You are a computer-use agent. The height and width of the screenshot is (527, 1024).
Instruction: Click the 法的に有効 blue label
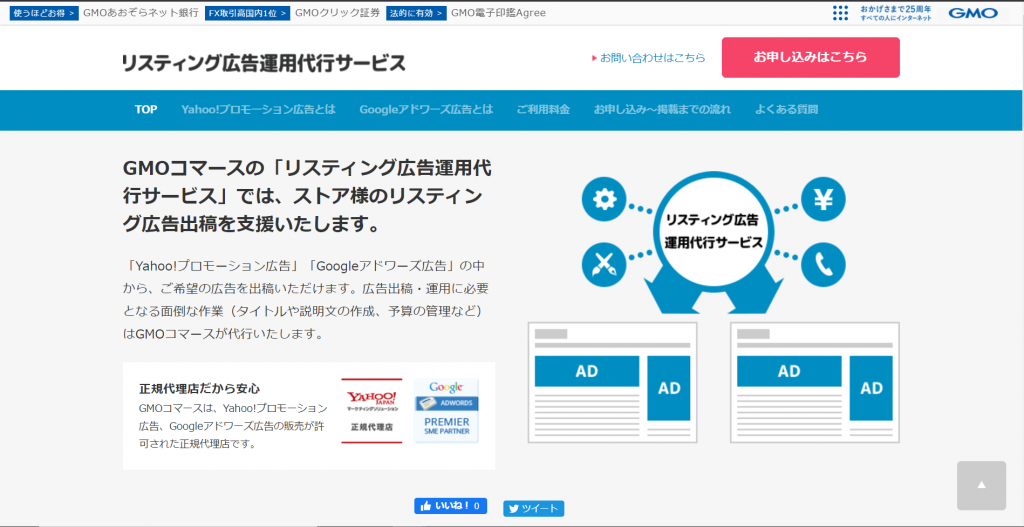pos(417,13)
